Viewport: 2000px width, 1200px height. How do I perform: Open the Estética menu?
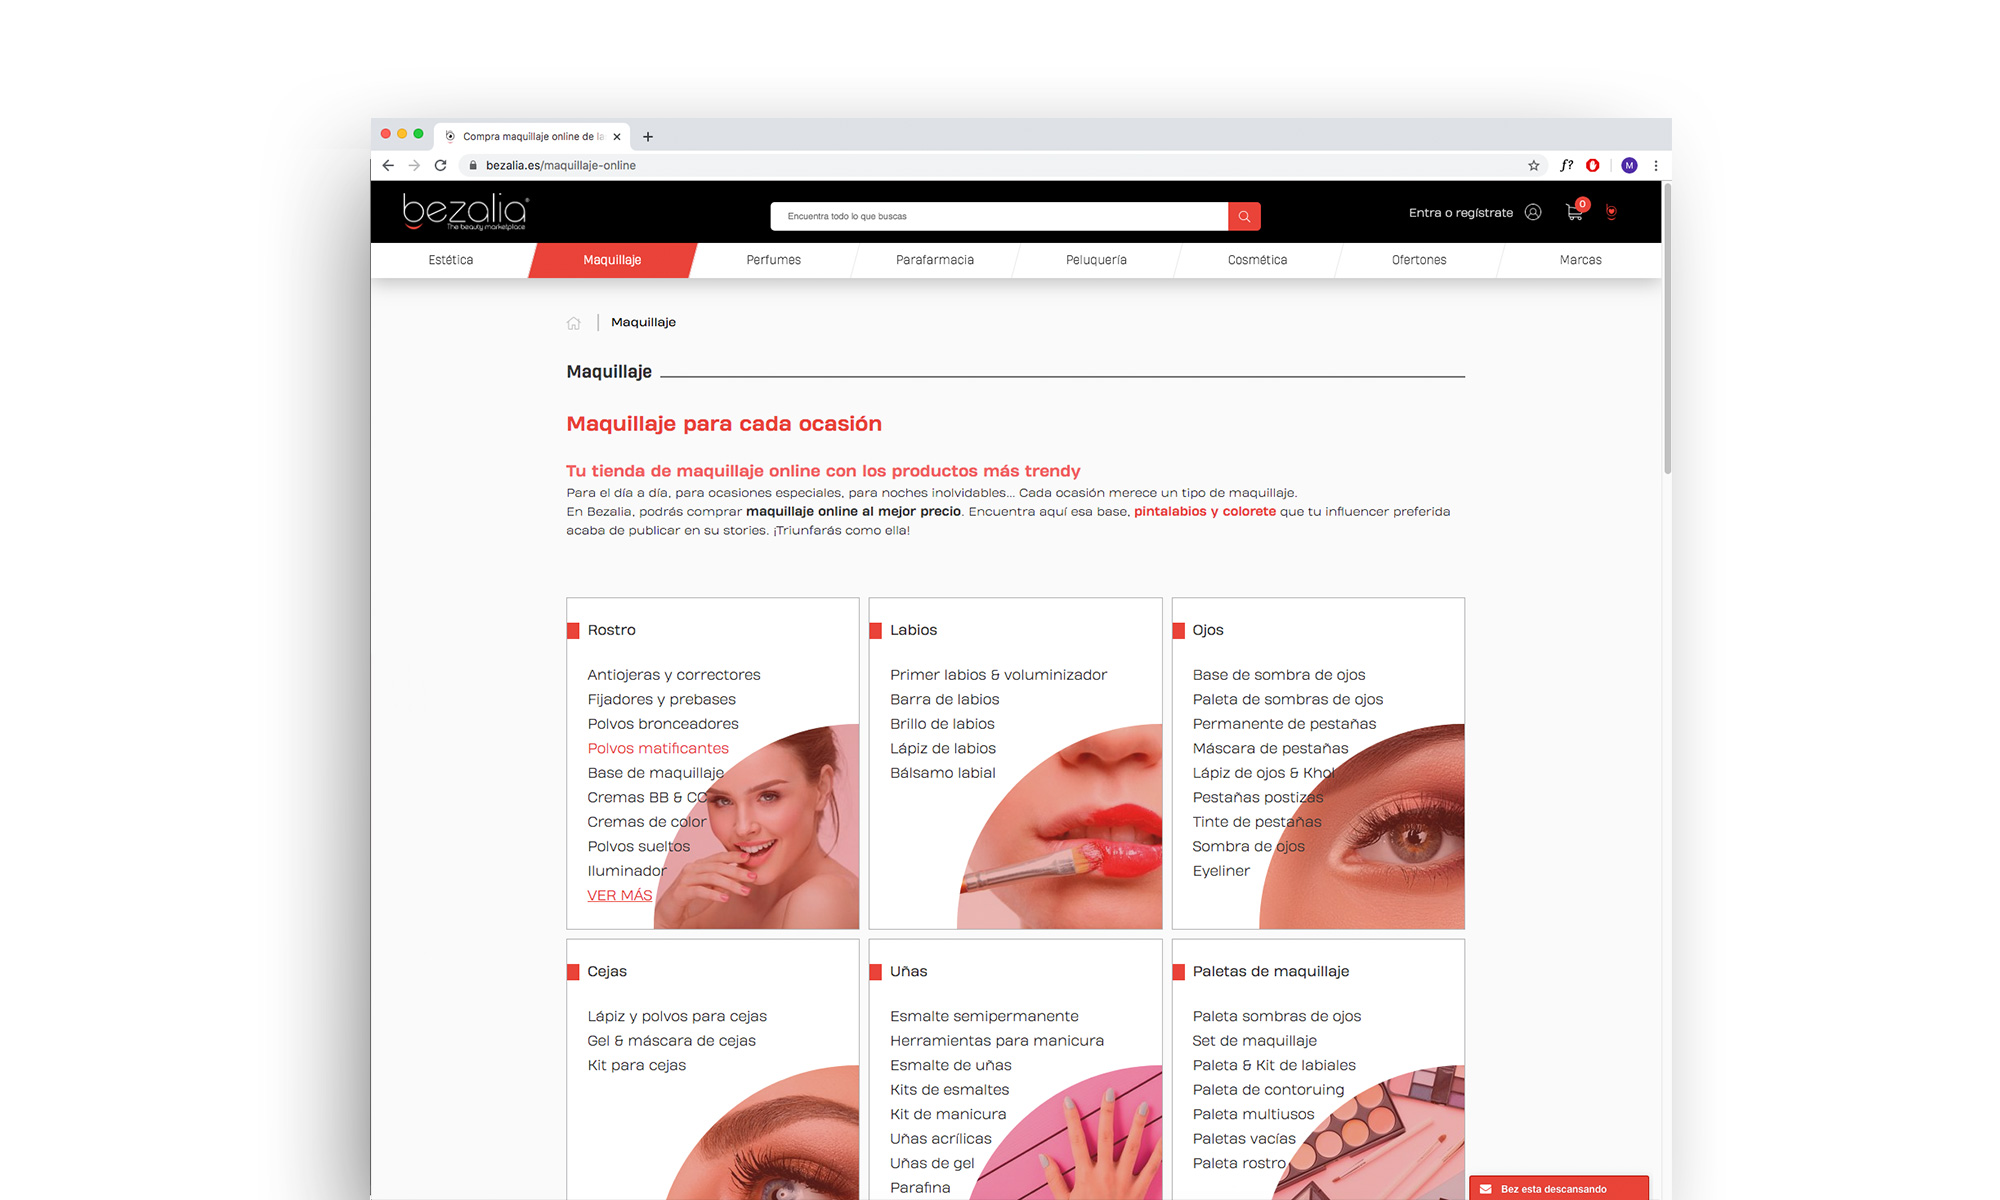click(x=451, y=260)
